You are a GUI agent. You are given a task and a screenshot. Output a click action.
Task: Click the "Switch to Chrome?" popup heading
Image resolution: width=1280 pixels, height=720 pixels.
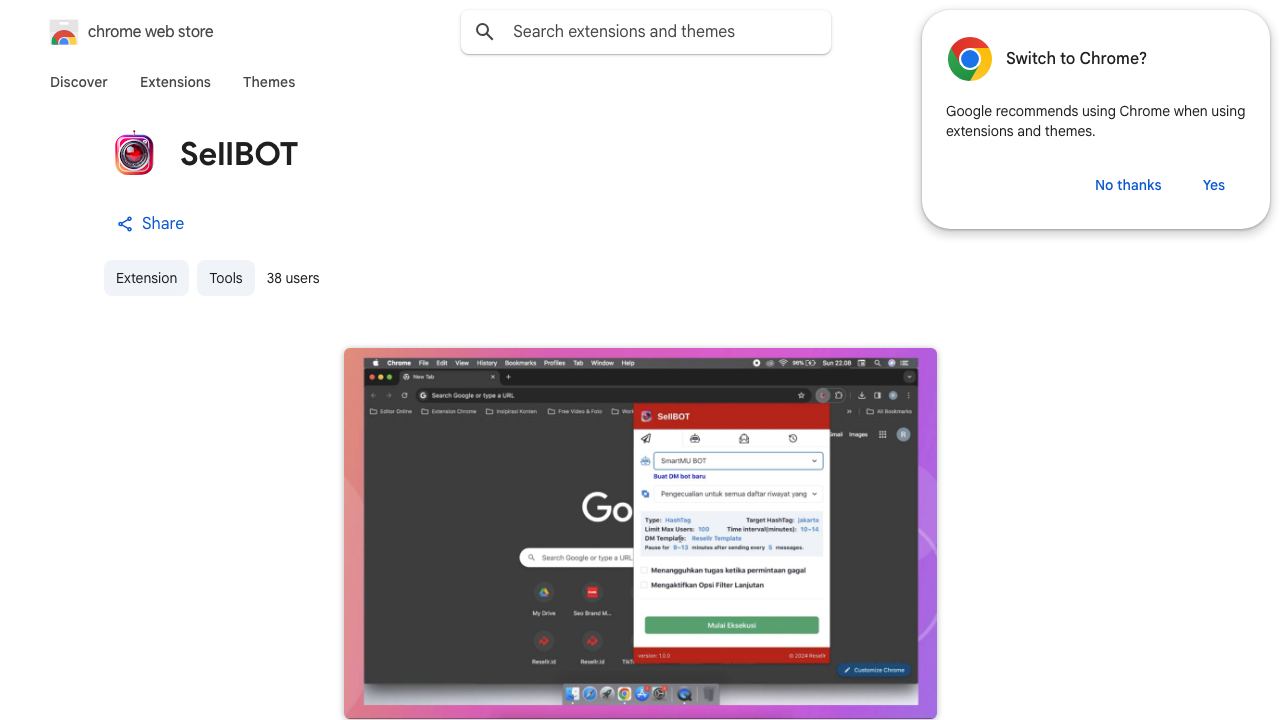(x=1076, y=59)
